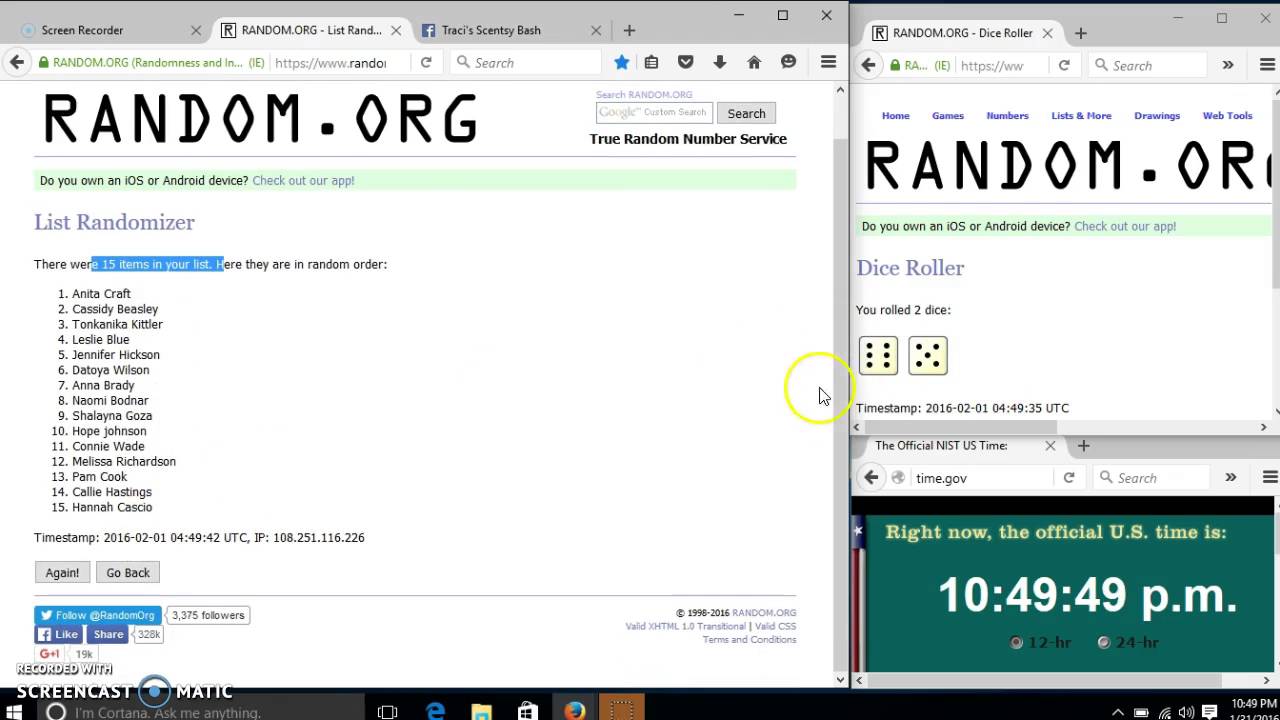Open the hamburger menu in main Firefox window
Image resolution: width=1280 pixels, height=720 pixels.
[x=828, y=62]
